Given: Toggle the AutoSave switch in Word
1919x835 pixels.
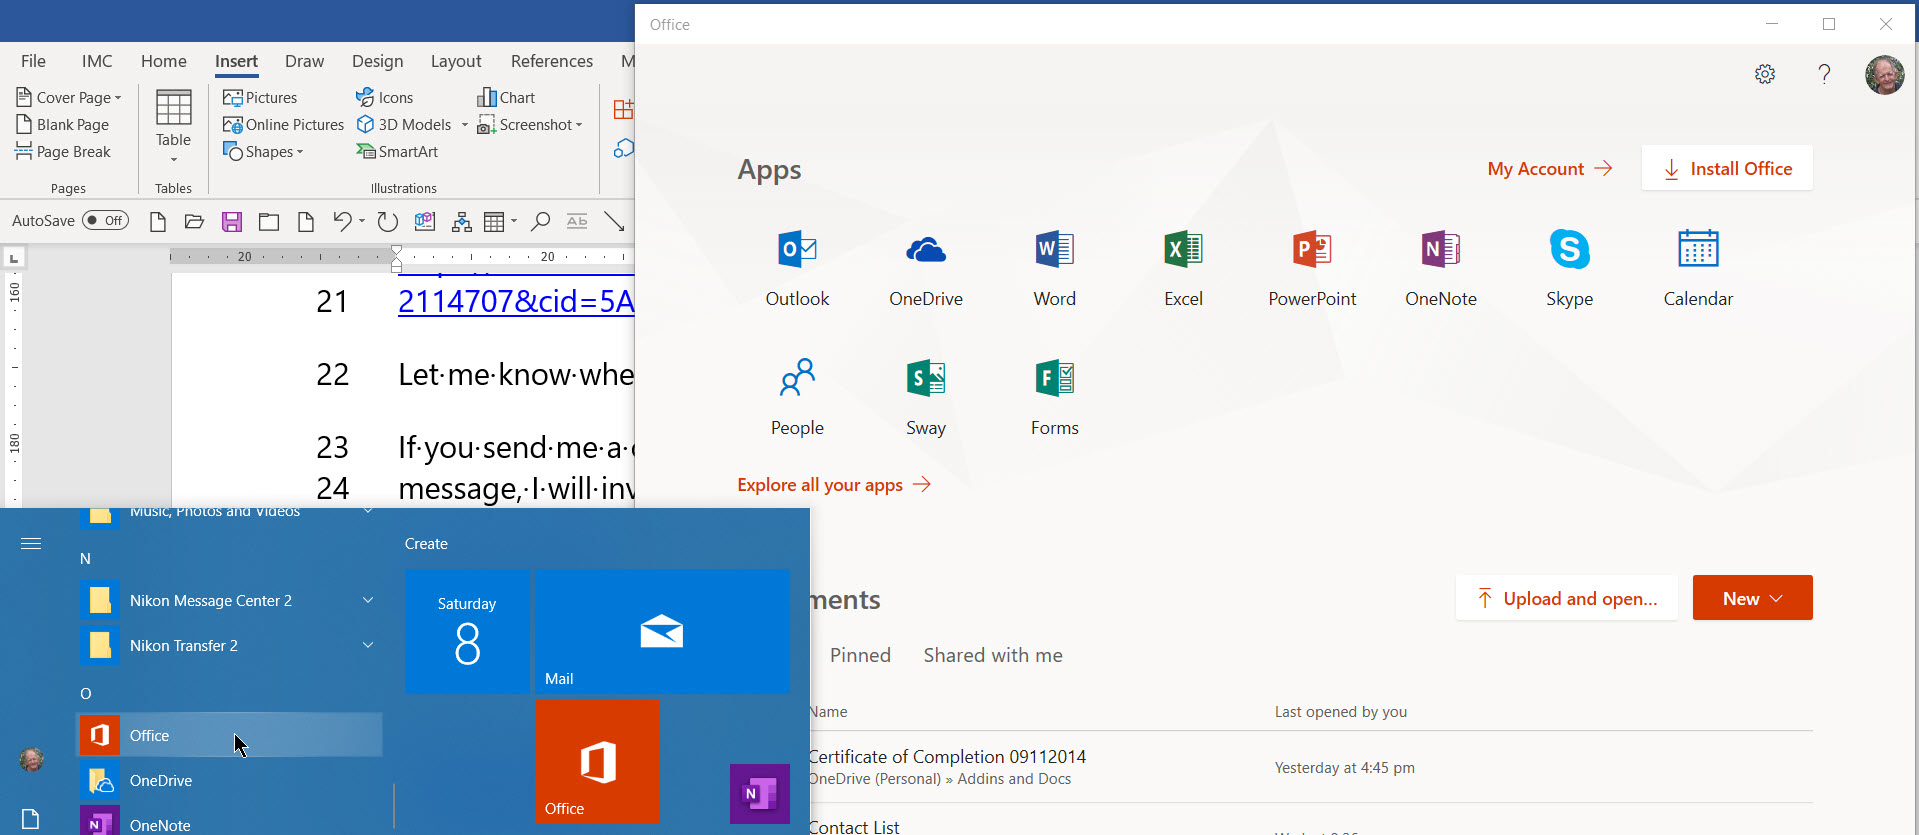Looking at the screenshot, I should point(105,220).
